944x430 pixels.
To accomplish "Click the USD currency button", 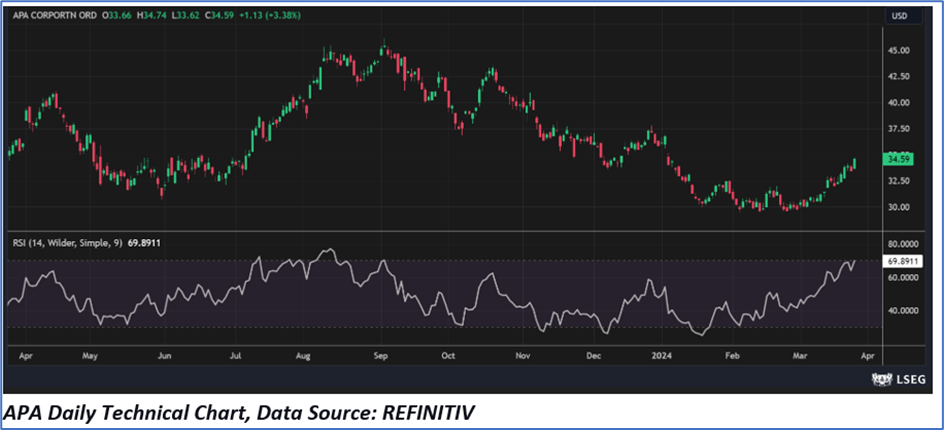I will click(902, 15).
